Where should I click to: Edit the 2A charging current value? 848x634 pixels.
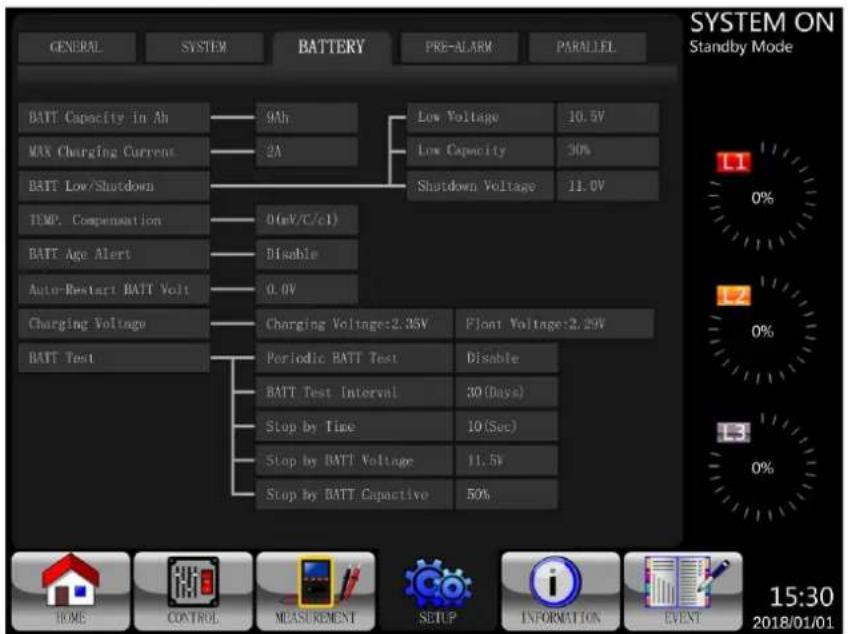pyautogui.click(x=307, y=151)
